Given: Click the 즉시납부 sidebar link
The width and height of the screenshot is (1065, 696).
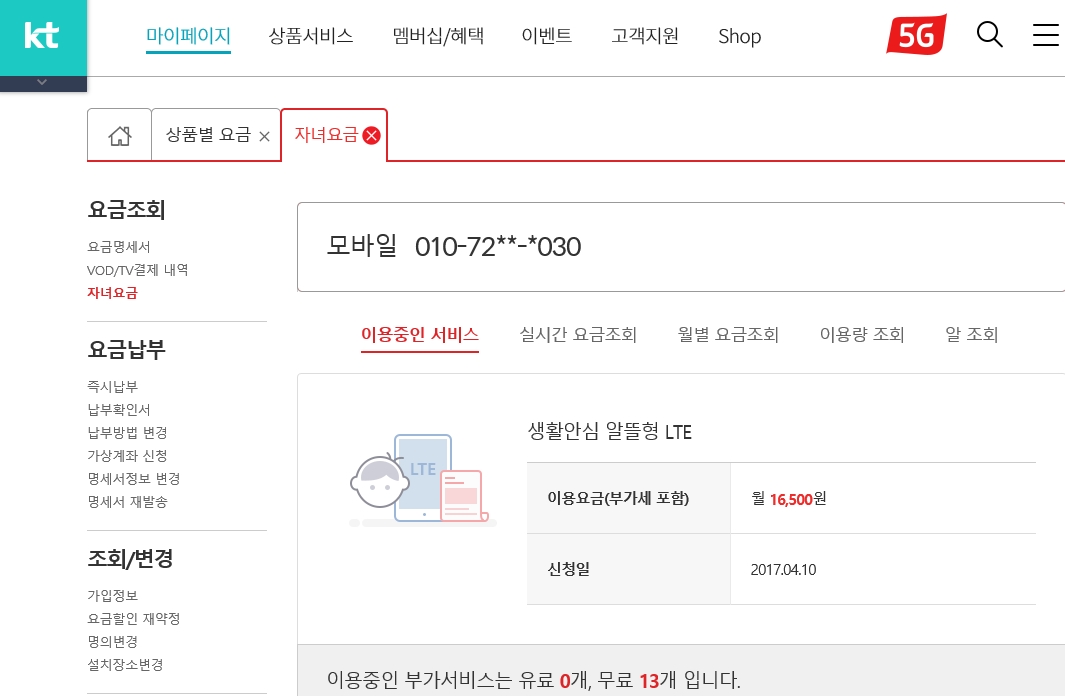Looking at the screenshot, I should (x=112, y=386).
